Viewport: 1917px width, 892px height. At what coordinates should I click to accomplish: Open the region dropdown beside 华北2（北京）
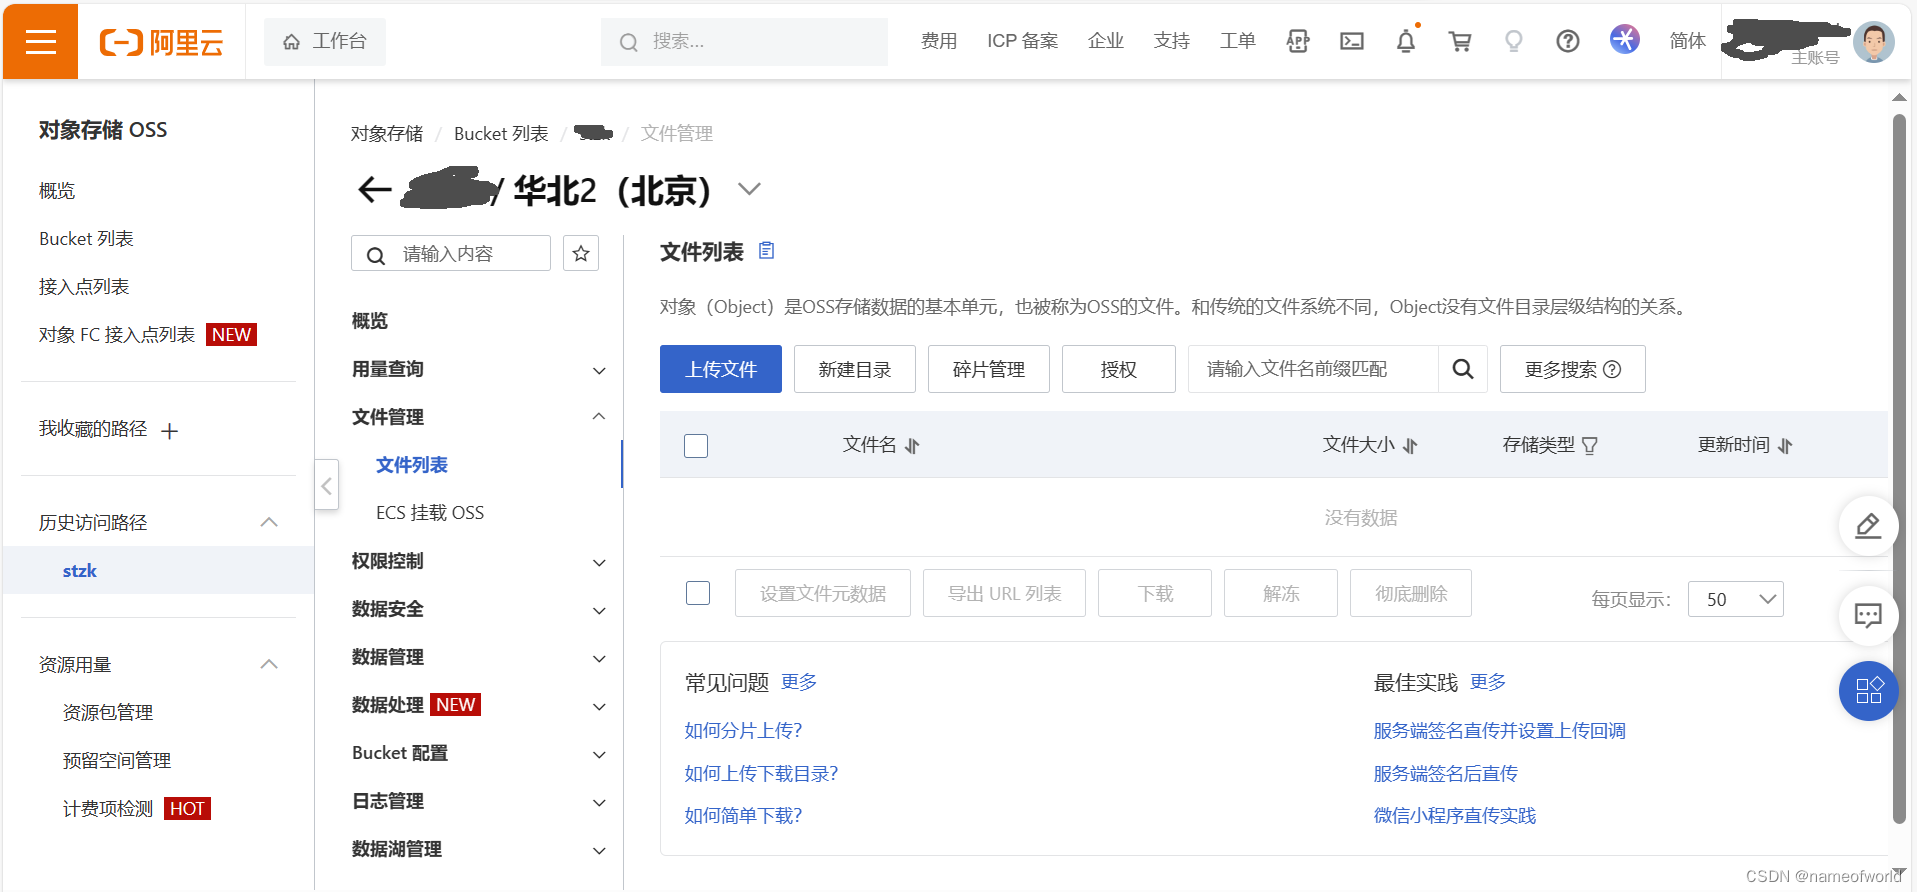[x=749, y=189]
